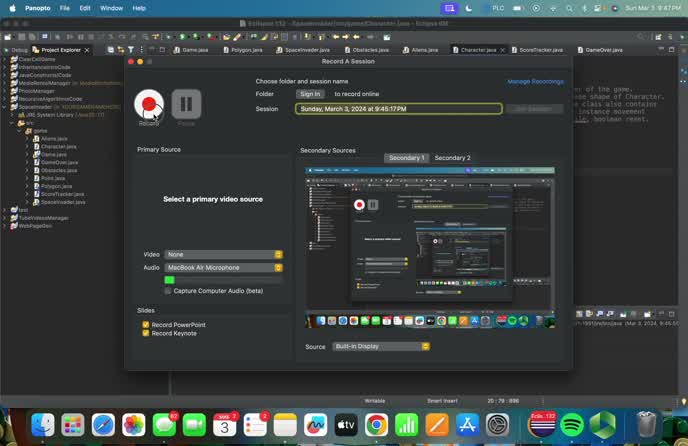The image size is (688, 446).
Task: Uncheck Record Keynote checkbox
Action: pos(146,333)
